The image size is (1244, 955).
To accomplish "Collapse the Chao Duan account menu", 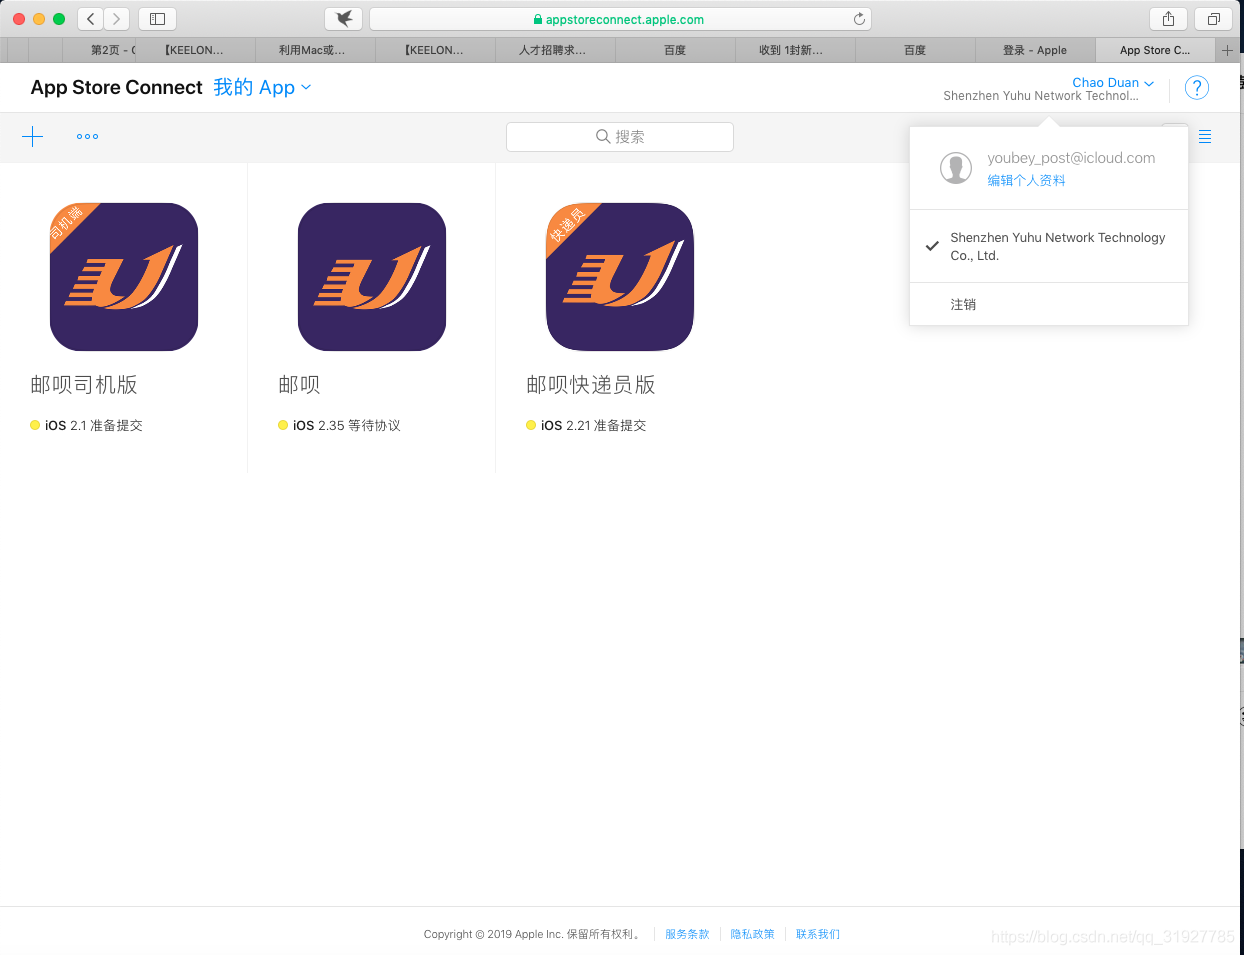I will point(1112,83).
